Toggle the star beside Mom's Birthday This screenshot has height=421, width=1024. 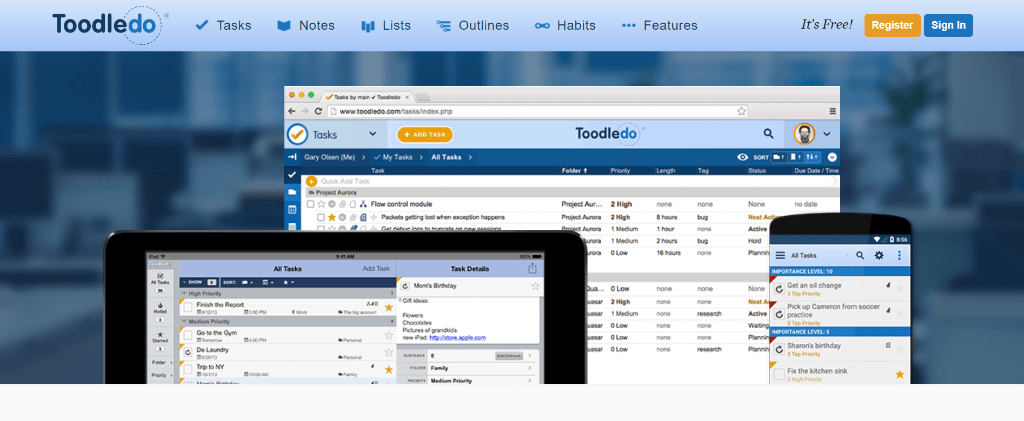[536, 286]
